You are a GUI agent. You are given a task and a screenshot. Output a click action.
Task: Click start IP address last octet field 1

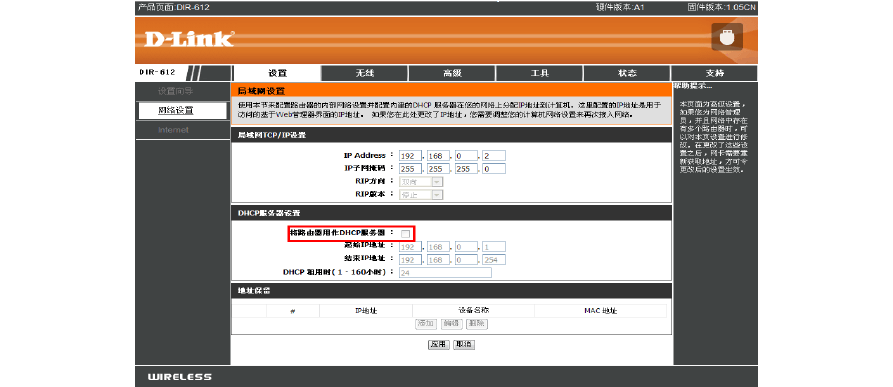point(494,246)
